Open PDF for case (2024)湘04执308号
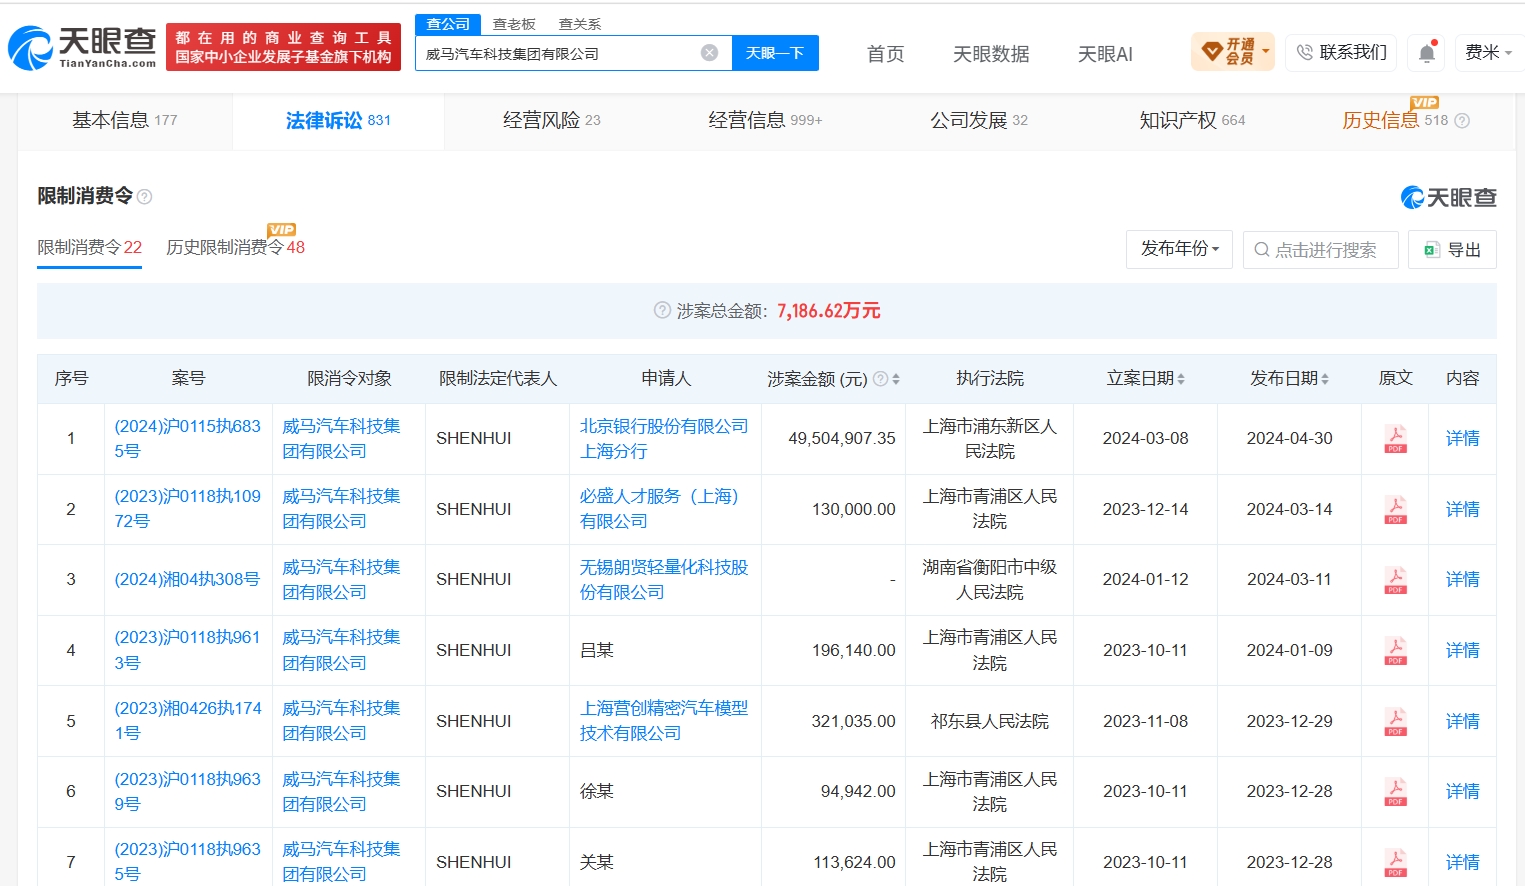The image size is (1525, 886). pyautogui.click(x=1395, y=579)
